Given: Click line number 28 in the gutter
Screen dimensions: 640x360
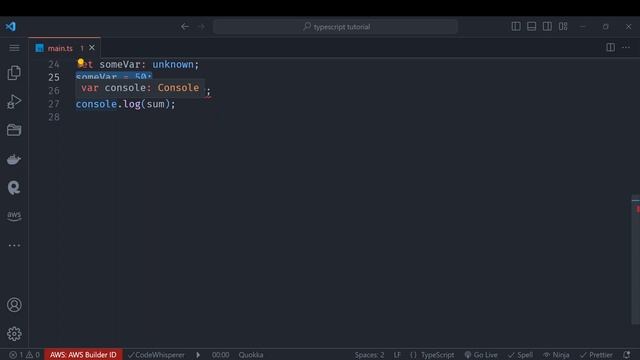Looking at the screenshot, I should [x=54, y=117].
